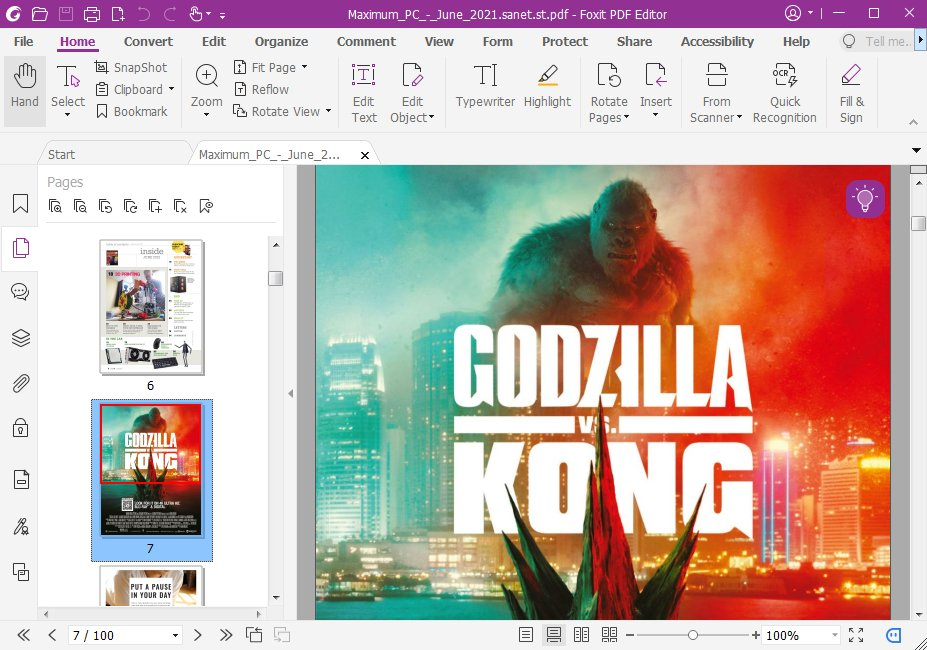Toggle facing pages view
This screenshot has width=927, height=650.
581,635
